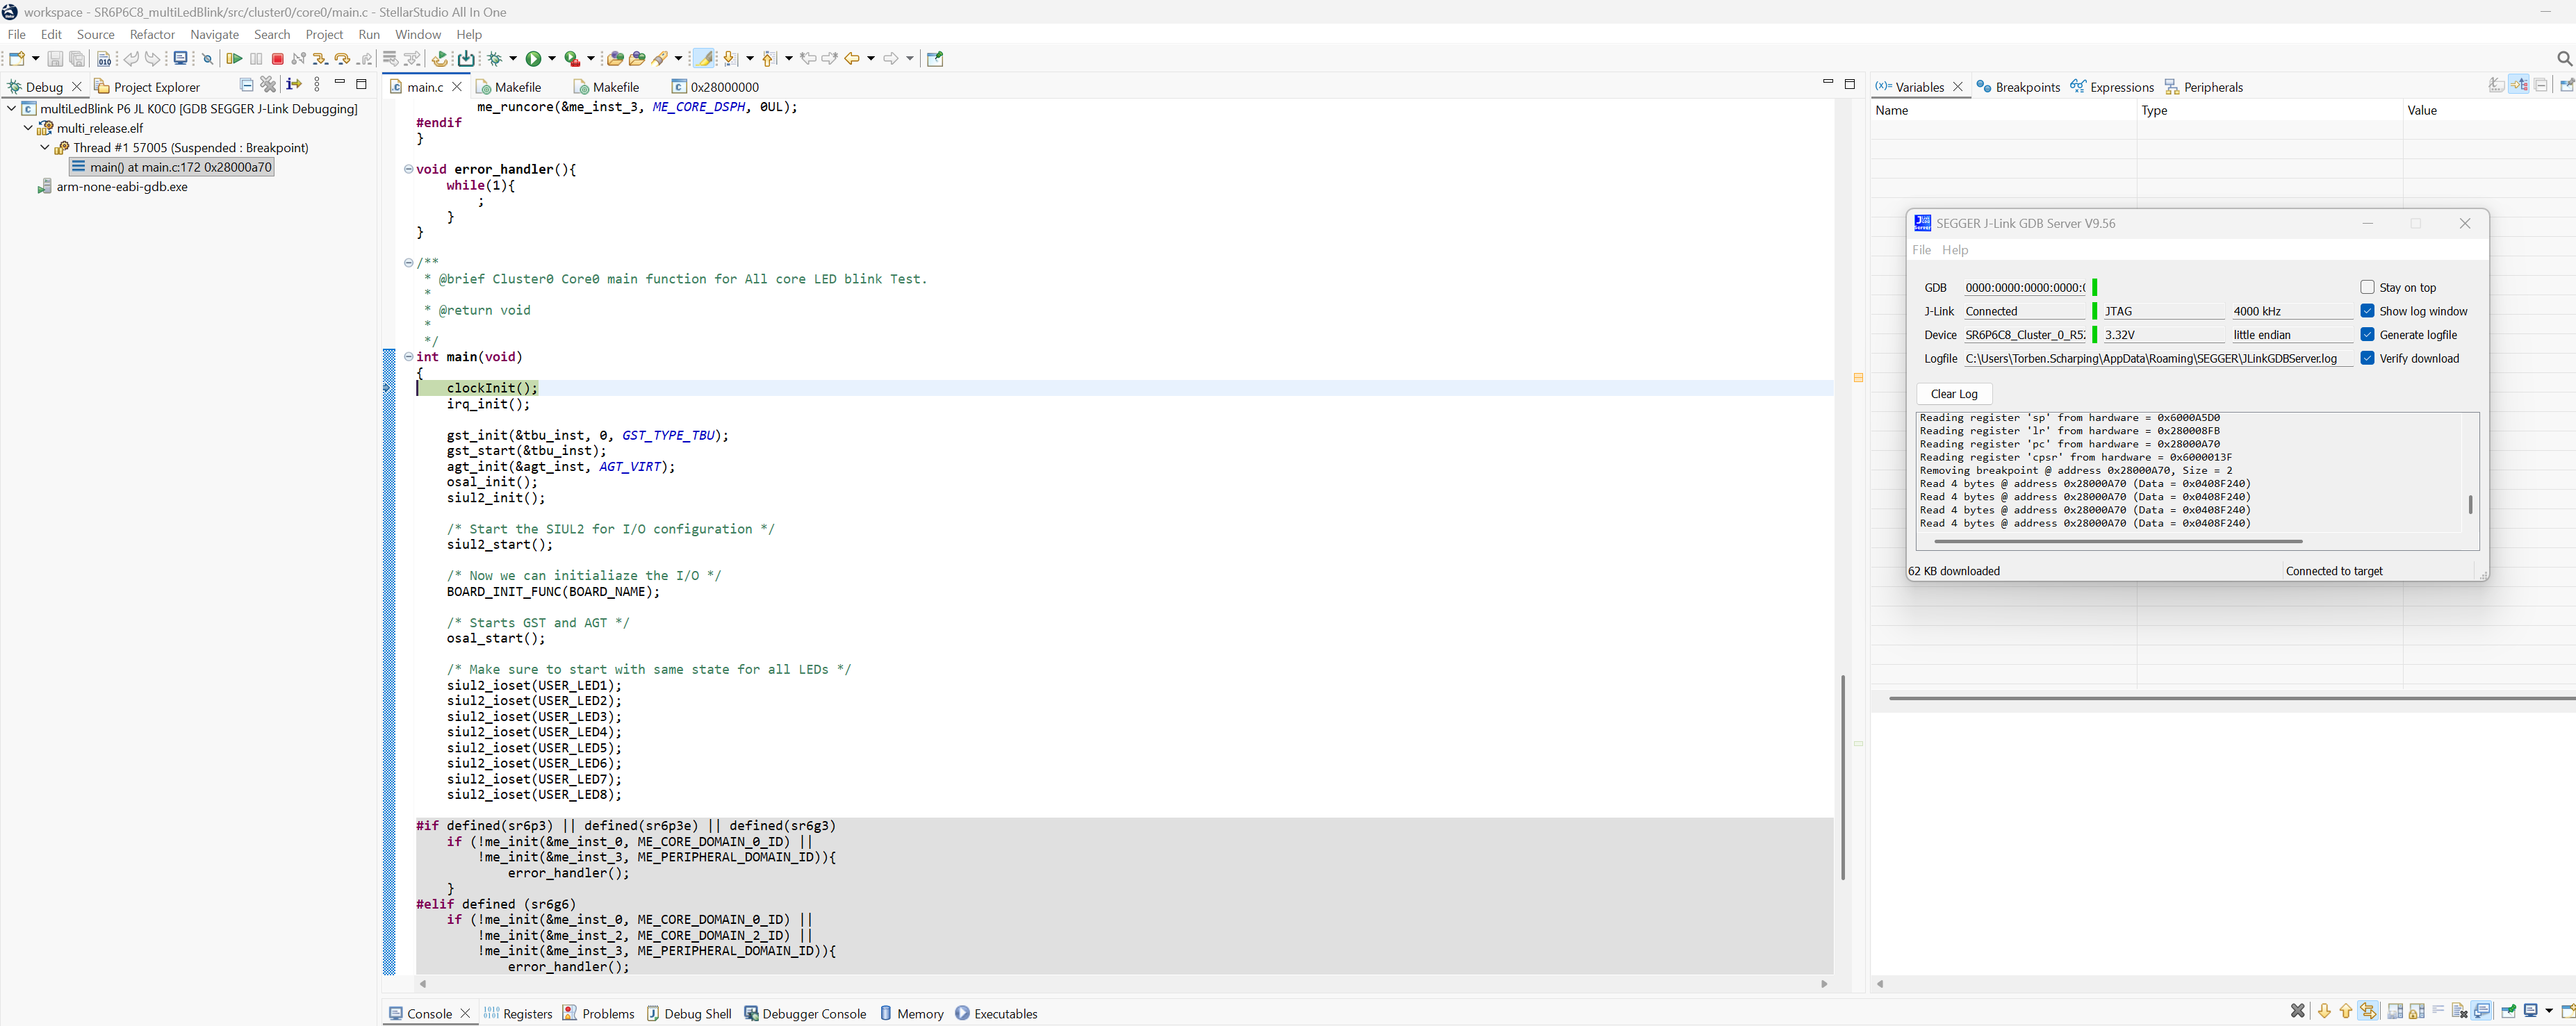This screenshot has height=1026, width=2576.
Task: Open the Navigate menu
Action: click(x=215, y=34)
